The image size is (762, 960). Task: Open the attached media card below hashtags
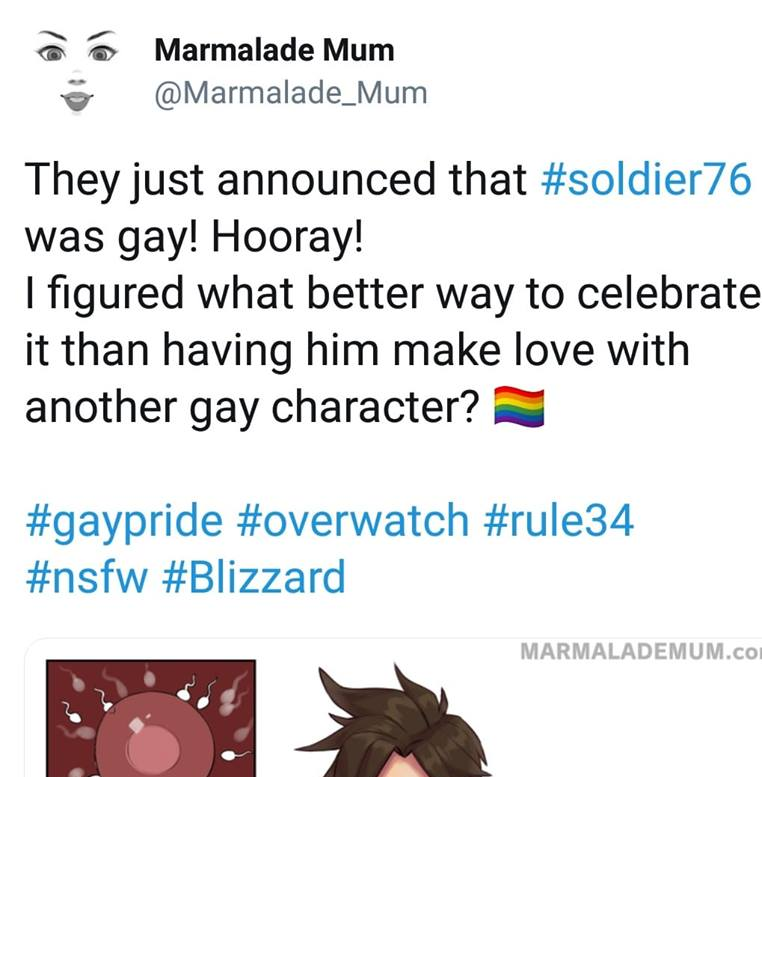[x=393, y=708]
